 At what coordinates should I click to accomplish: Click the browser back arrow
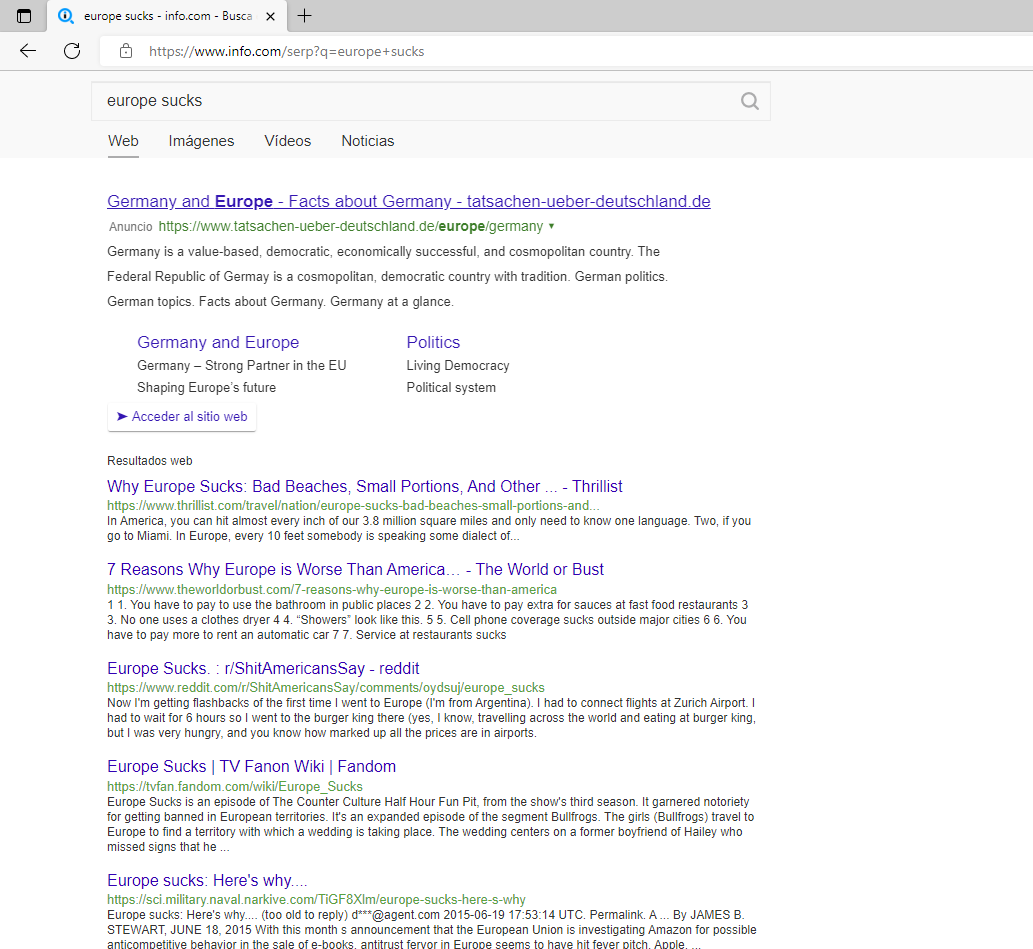[28, 51]
